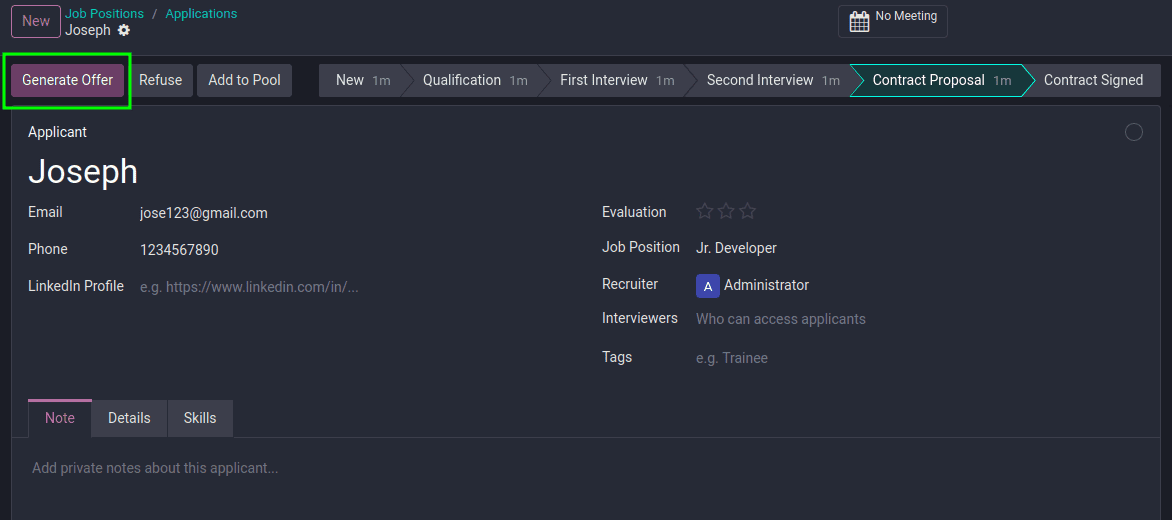Set evaluation to two stars
The height and width of the screenshot is (520, 1172).
click(x=726, y=212)
